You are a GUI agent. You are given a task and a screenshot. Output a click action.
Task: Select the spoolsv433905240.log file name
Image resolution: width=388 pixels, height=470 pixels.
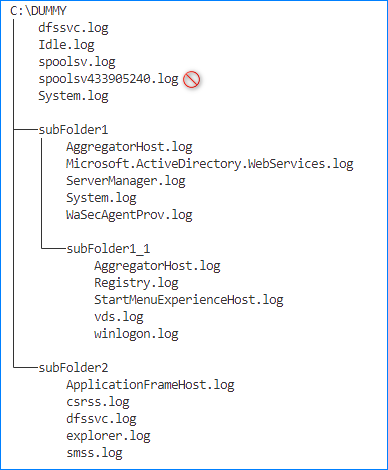coord(108,79)
